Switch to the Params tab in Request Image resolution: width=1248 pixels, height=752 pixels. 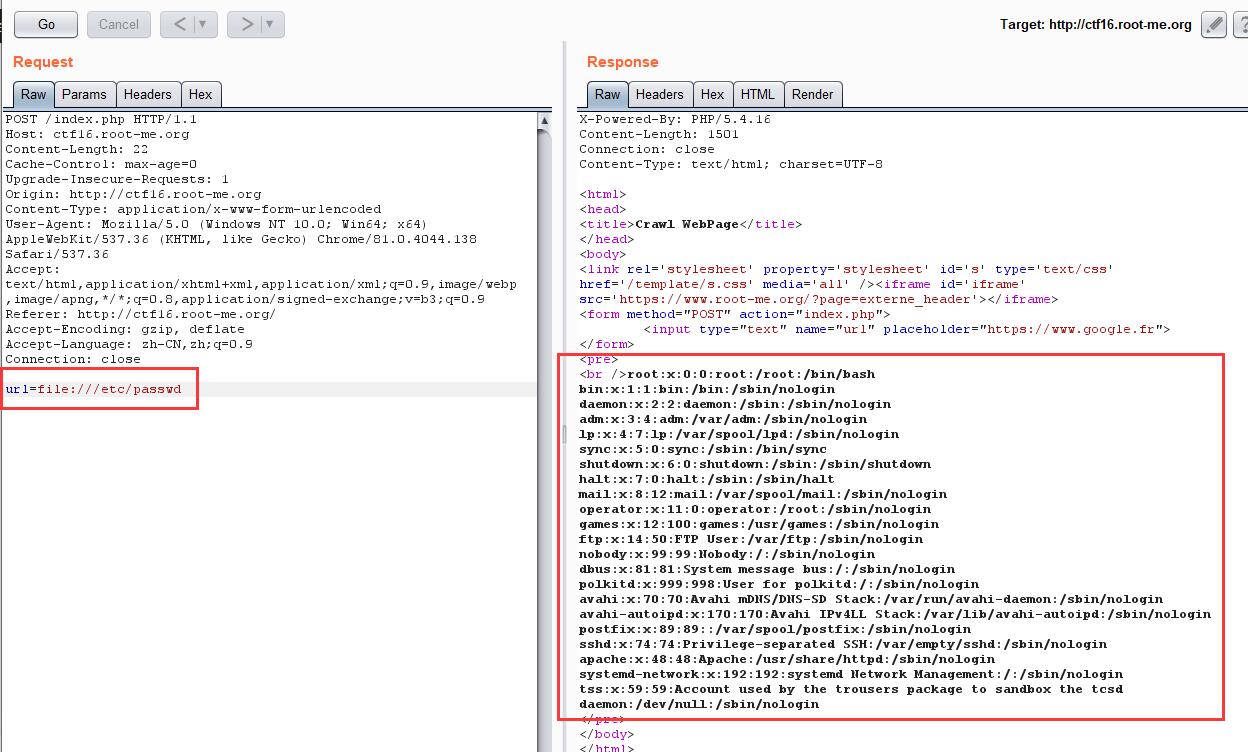(84, 94)
